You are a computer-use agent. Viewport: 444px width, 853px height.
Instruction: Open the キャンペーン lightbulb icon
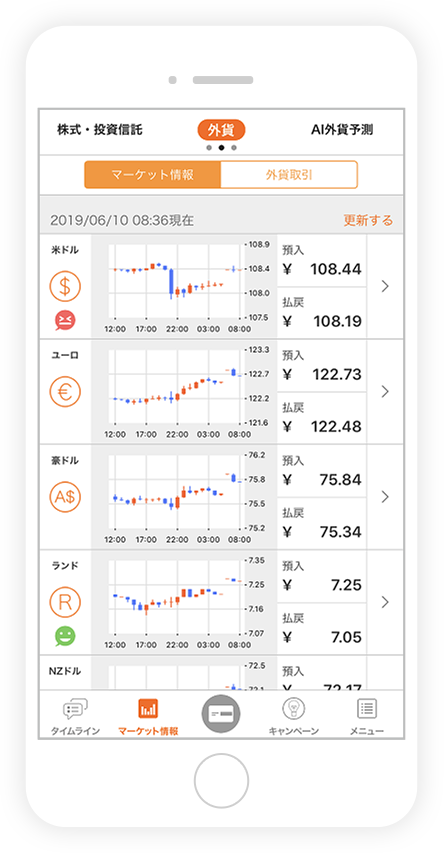[293, 708]
